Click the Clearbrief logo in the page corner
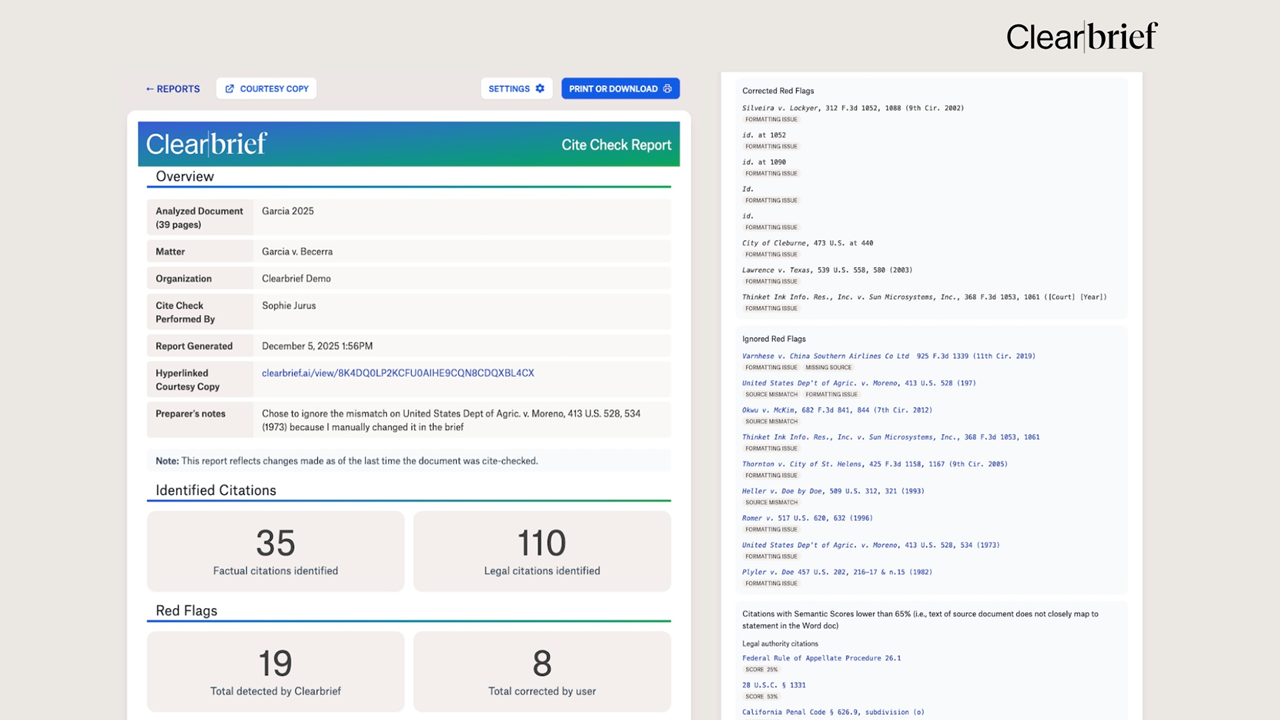The width and height of the screenshot is (1280, 720). pos(1082,37)
